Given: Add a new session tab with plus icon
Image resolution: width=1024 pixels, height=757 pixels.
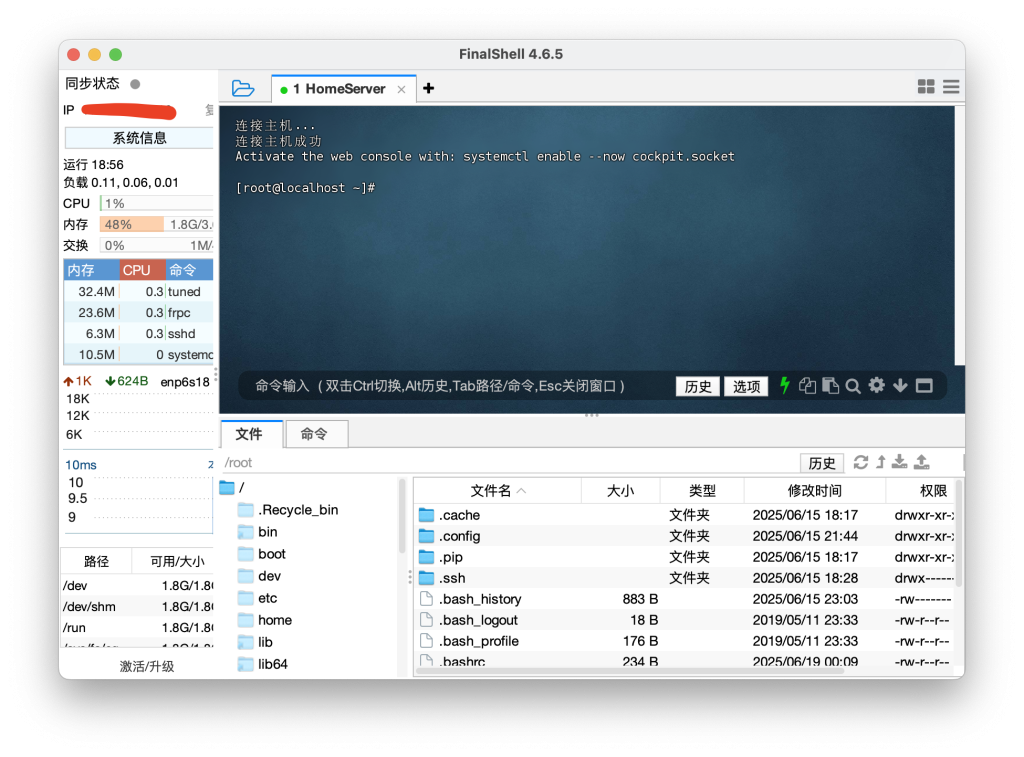Looking at the screenshot, I should point(429,88).
